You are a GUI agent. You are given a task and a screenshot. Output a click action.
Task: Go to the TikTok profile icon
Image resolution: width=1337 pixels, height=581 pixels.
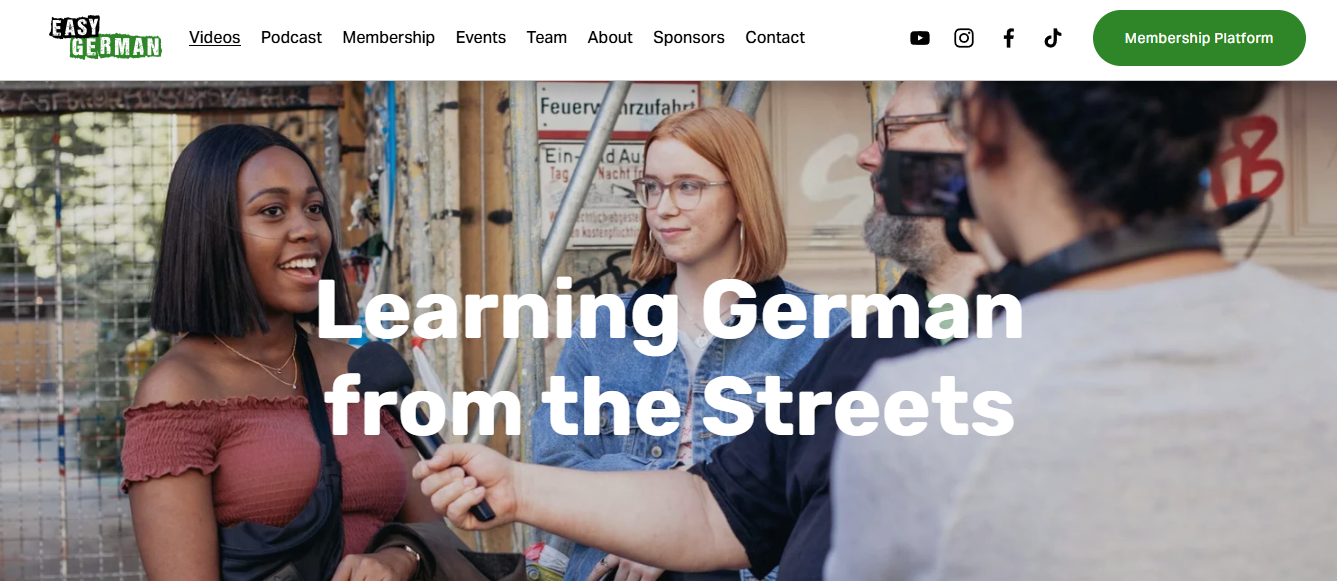tap(1052, 38)
